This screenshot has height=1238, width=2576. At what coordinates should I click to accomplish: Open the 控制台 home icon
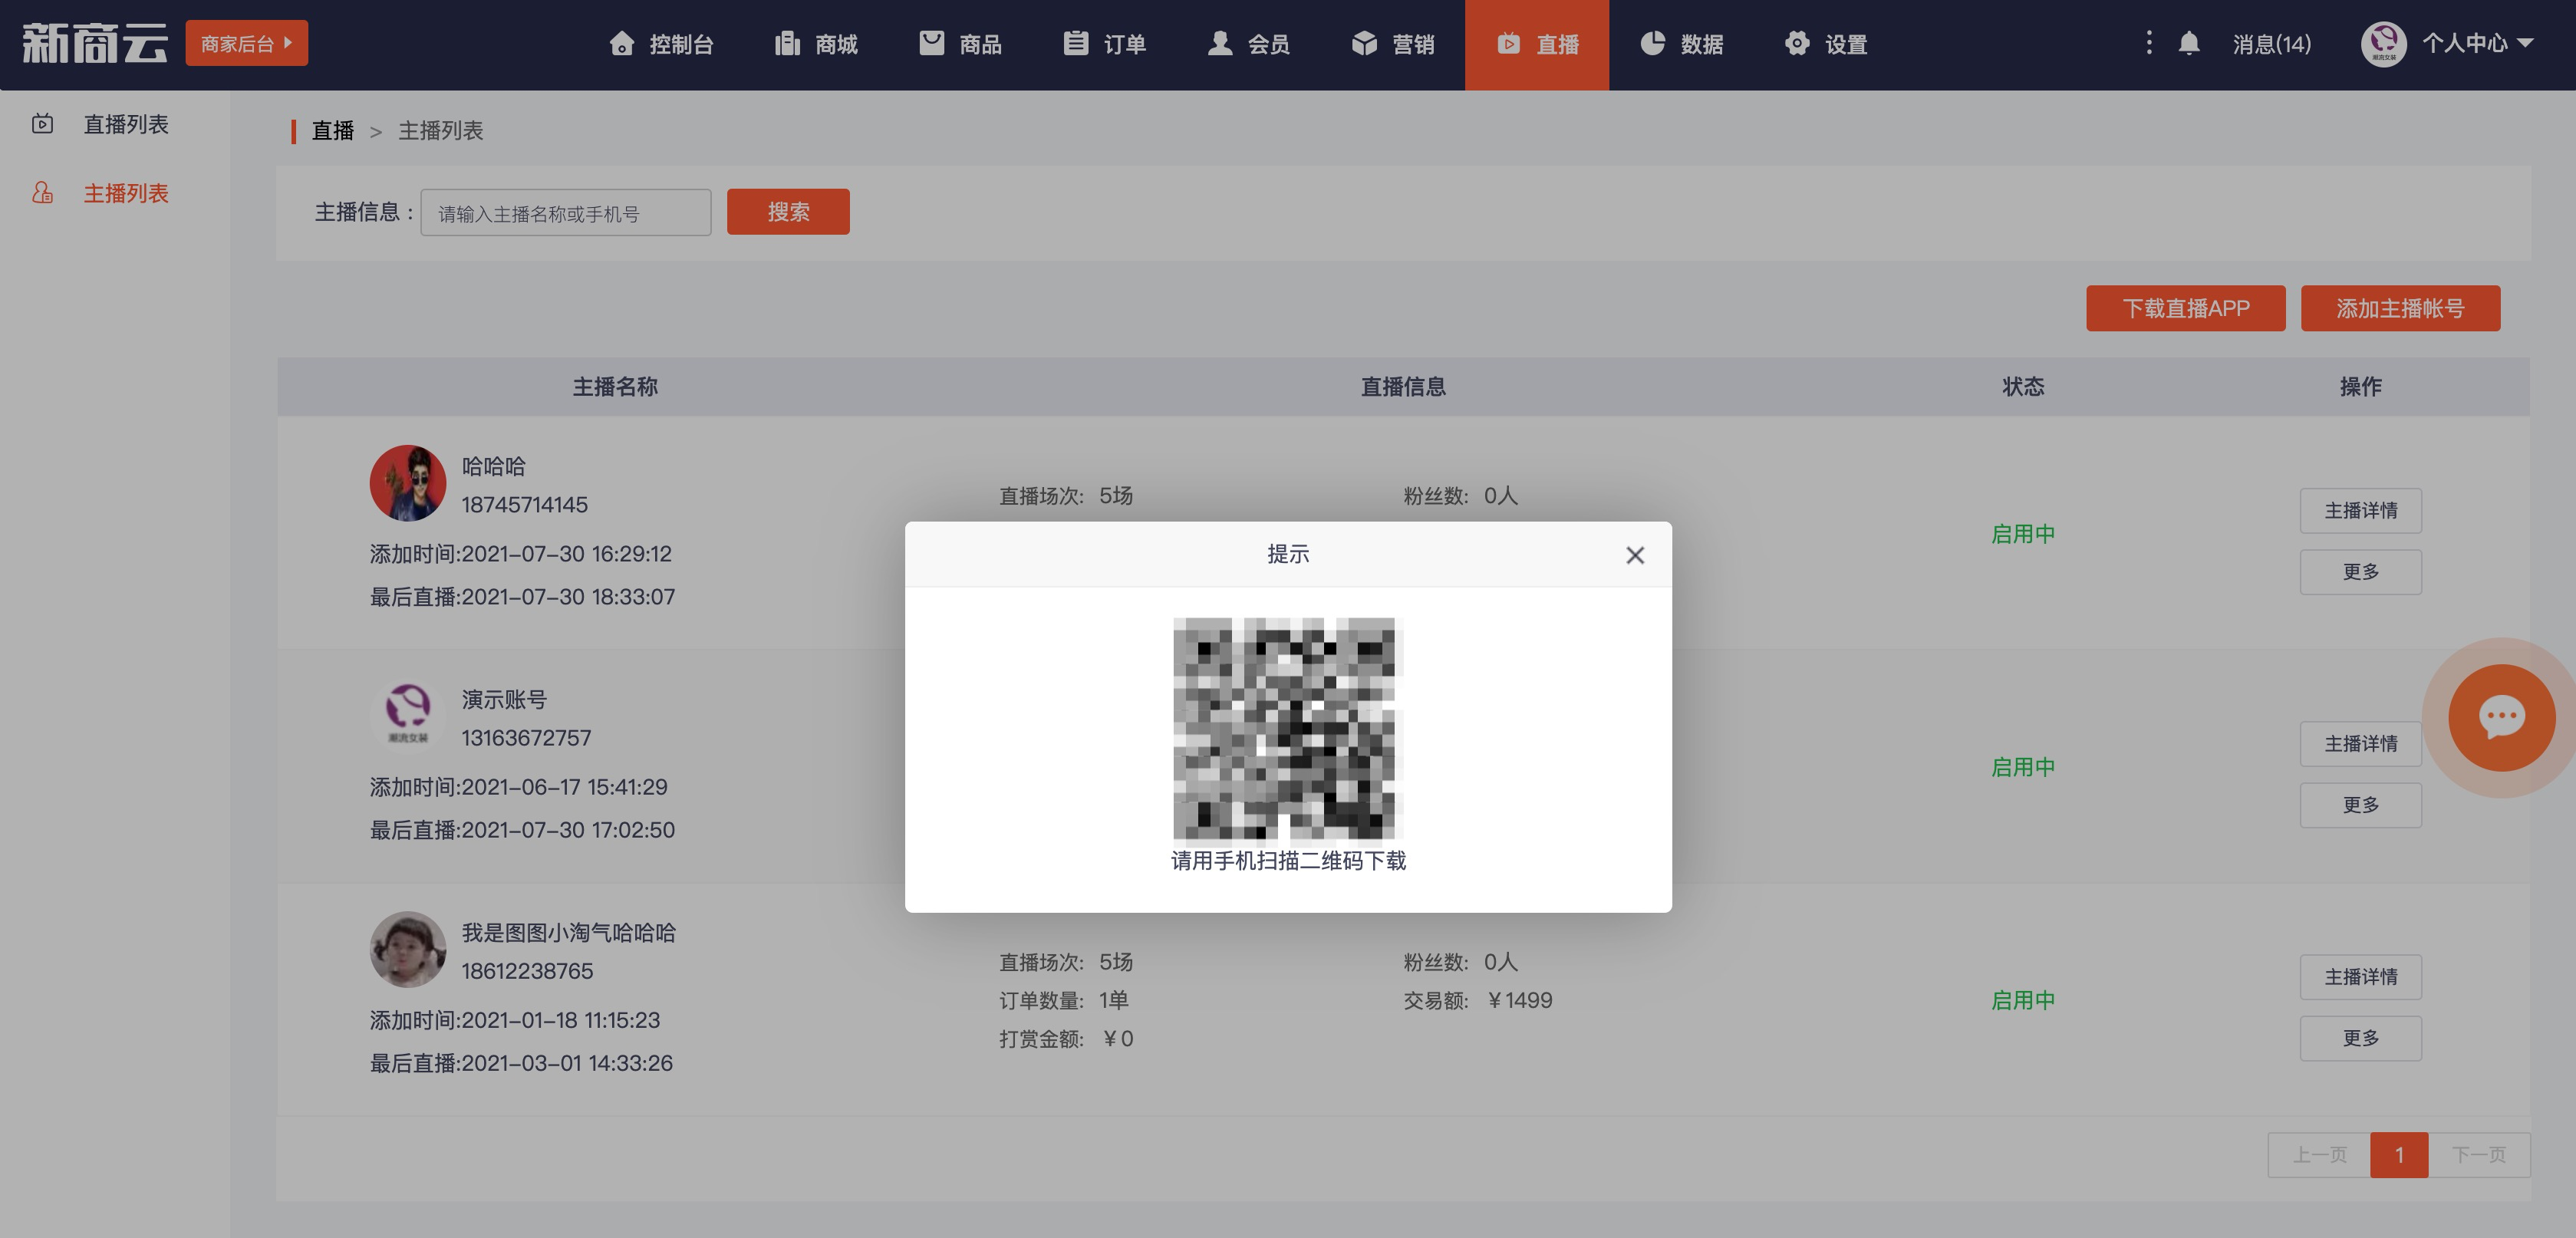click(x=621, y=44)
